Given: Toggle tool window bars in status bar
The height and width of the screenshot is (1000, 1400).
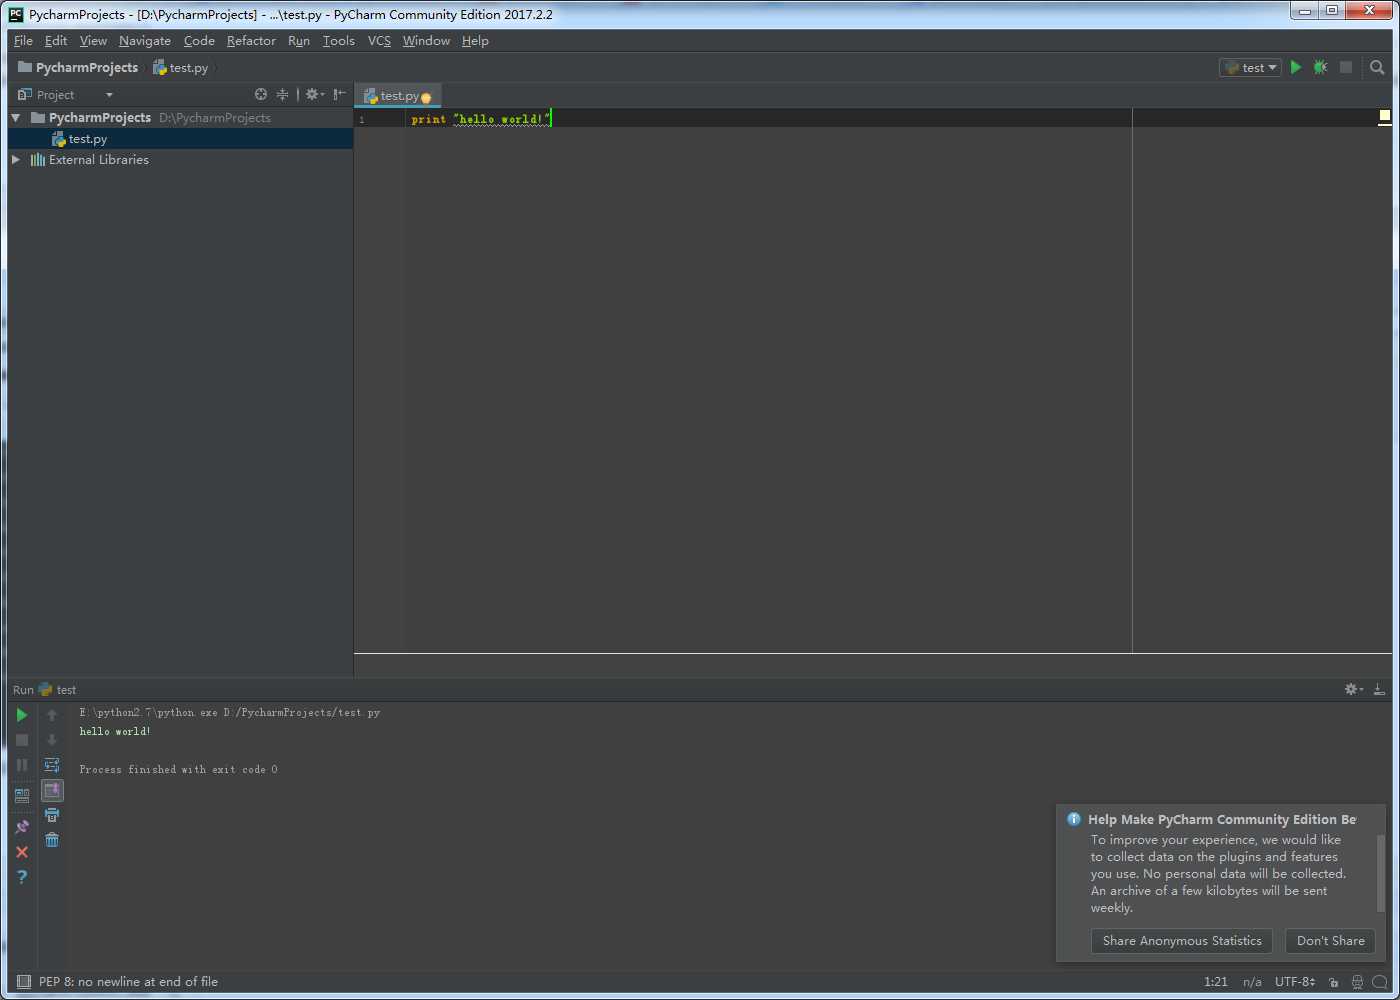Looking at the screenshot, I should [24, 982].
